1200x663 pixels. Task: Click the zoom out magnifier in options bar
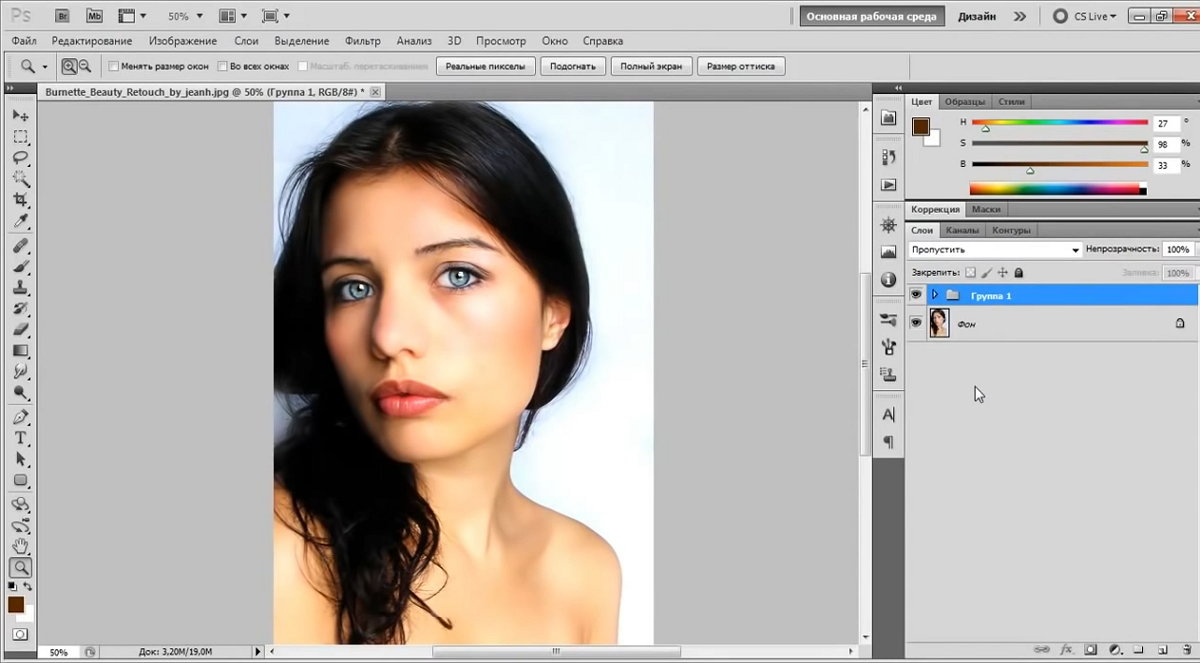click(84, 66)
